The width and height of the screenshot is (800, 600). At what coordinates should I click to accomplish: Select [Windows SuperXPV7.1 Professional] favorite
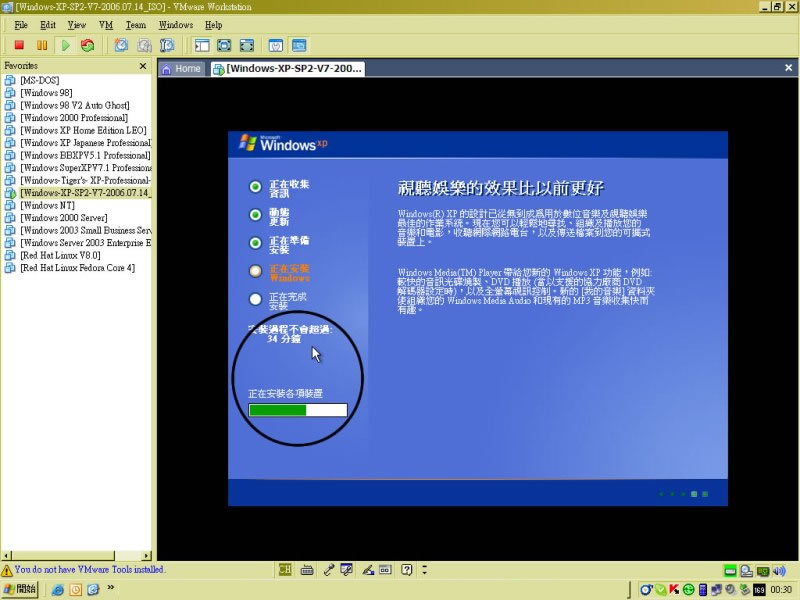point(86,168)
